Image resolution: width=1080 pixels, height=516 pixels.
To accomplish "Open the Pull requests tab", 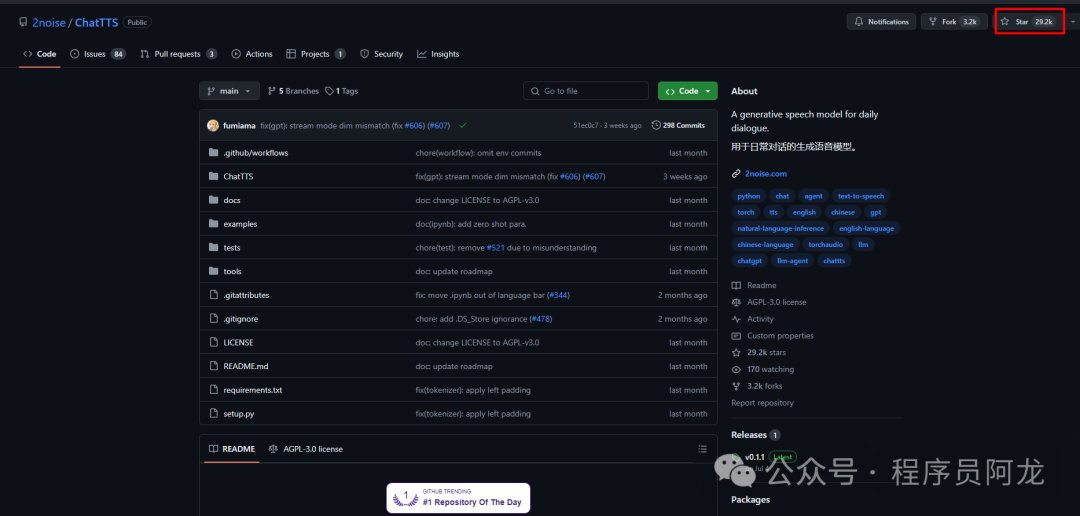I will (178, 54).
